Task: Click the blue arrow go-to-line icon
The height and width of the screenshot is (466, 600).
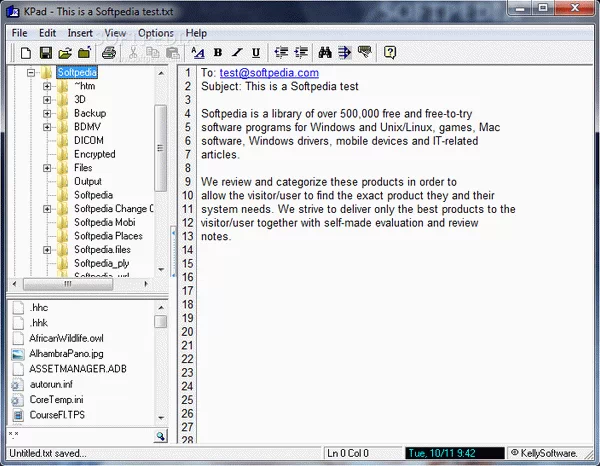Action: click(345, 53)
